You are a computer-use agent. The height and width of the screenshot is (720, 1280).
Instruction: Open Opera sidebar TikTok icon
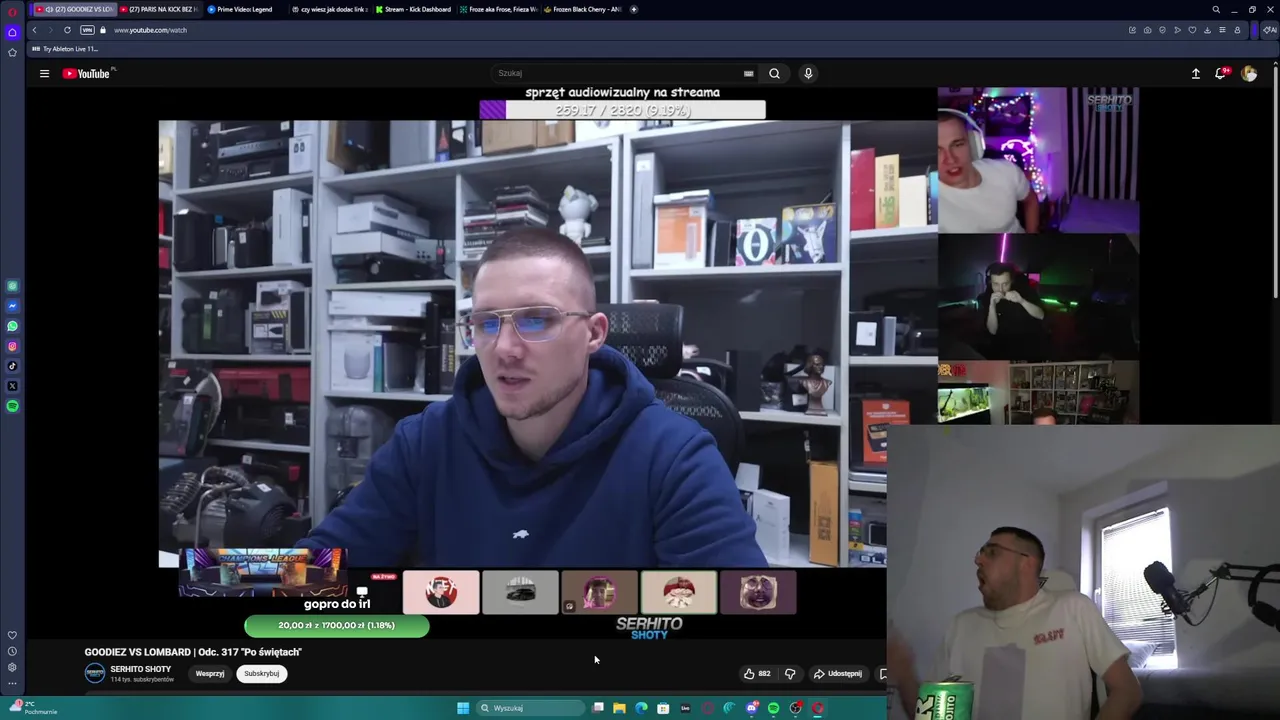pos(12,366)
